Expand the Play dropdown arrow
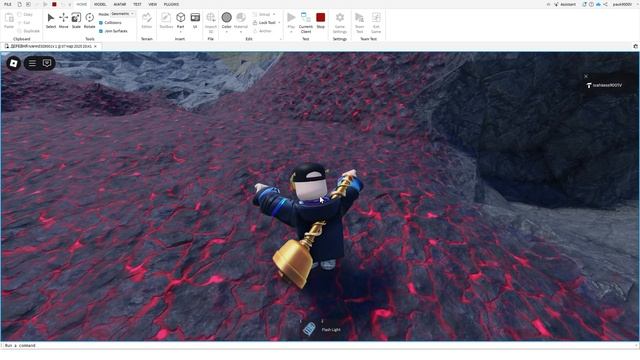The height and width of the screenshot is (360, 640). (291, 32)
